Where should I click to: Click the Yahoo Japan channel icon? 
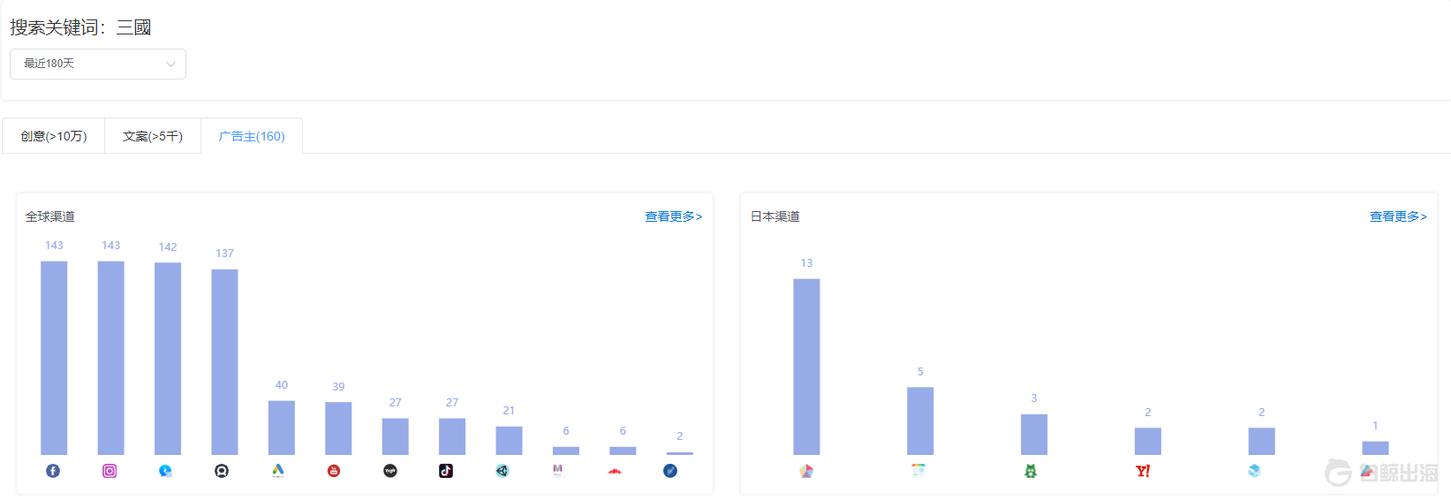pos(1144,471)
